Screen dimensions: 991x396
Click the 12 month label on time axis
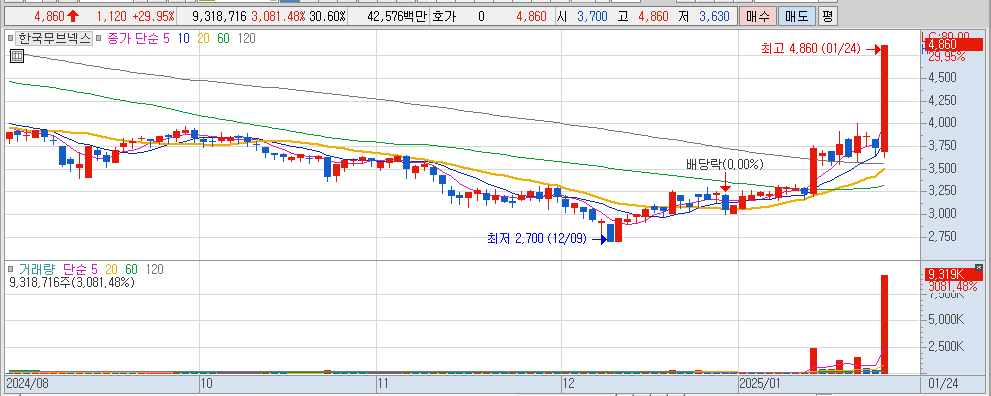tap(568, 383)
